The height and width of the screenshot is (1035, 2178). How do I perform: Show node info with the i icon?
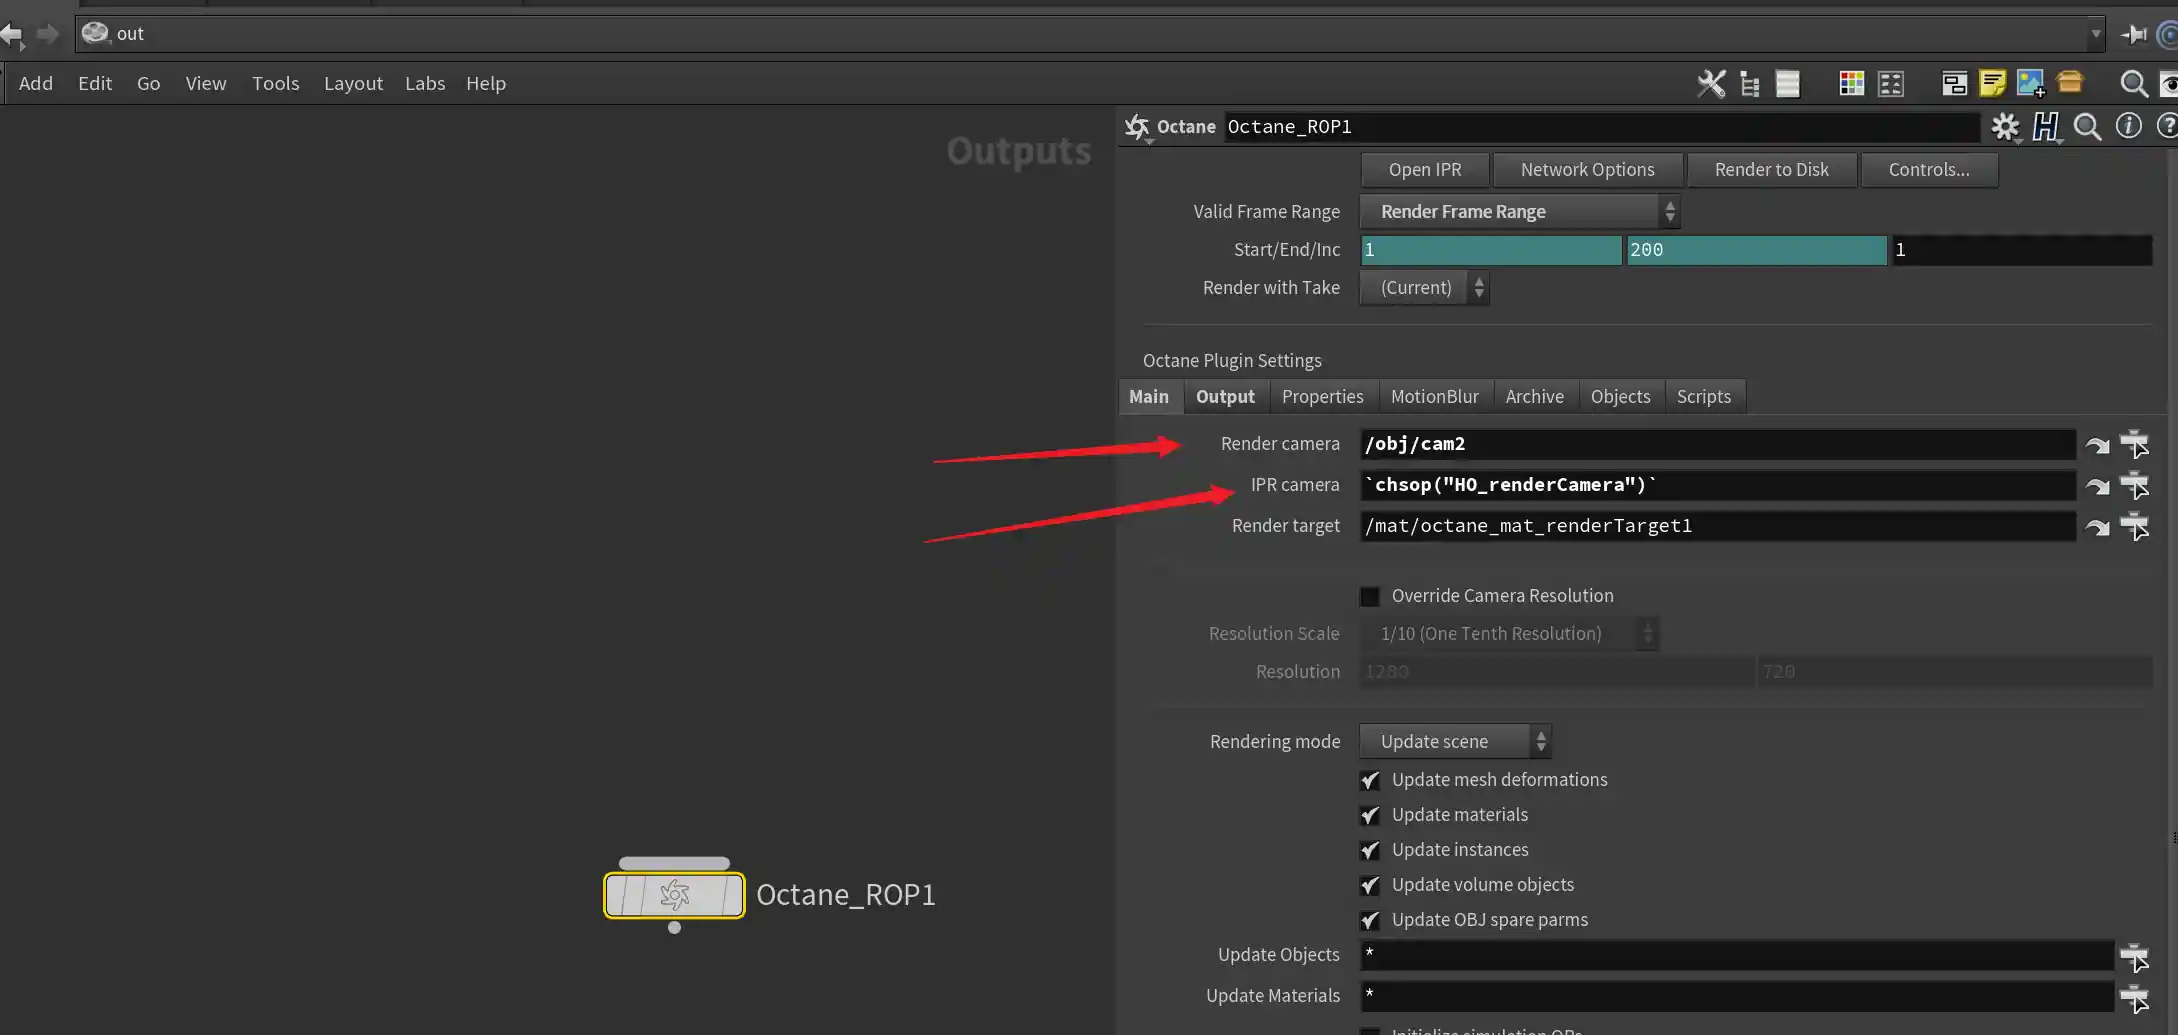[2128, 126]
